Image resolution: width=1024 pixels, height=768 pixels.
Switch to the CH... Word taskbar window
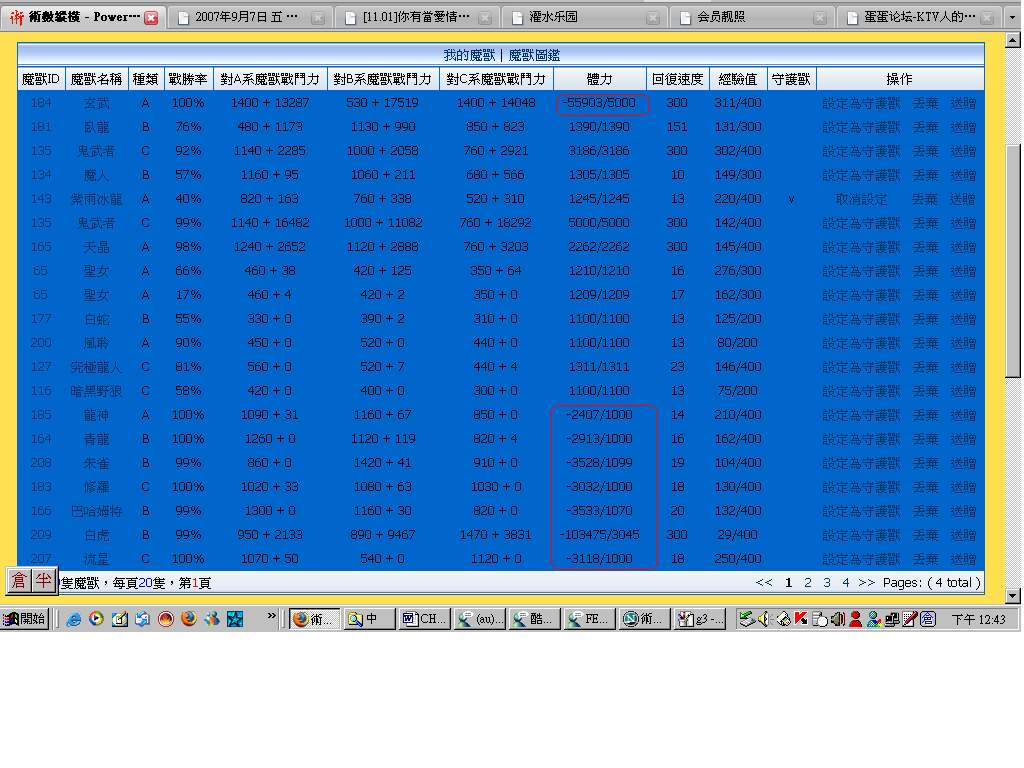pos(424,619)
